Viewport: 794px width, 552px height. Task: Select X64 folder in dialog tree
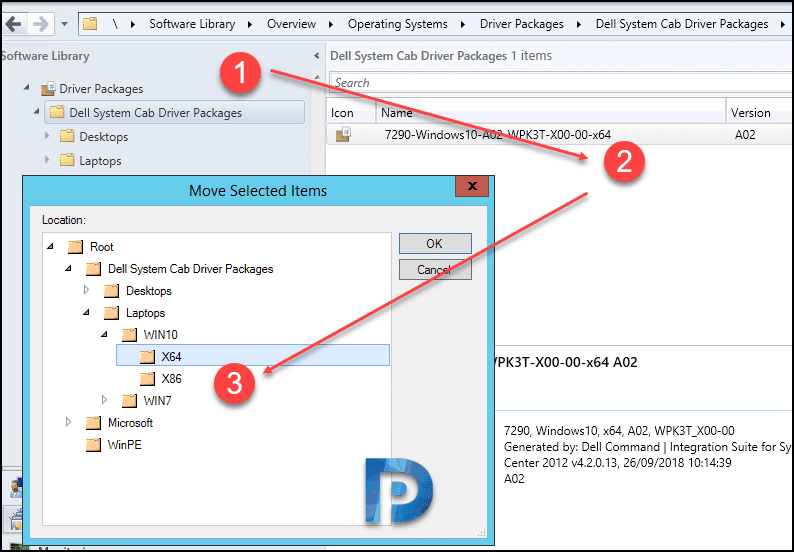(171, 357)
